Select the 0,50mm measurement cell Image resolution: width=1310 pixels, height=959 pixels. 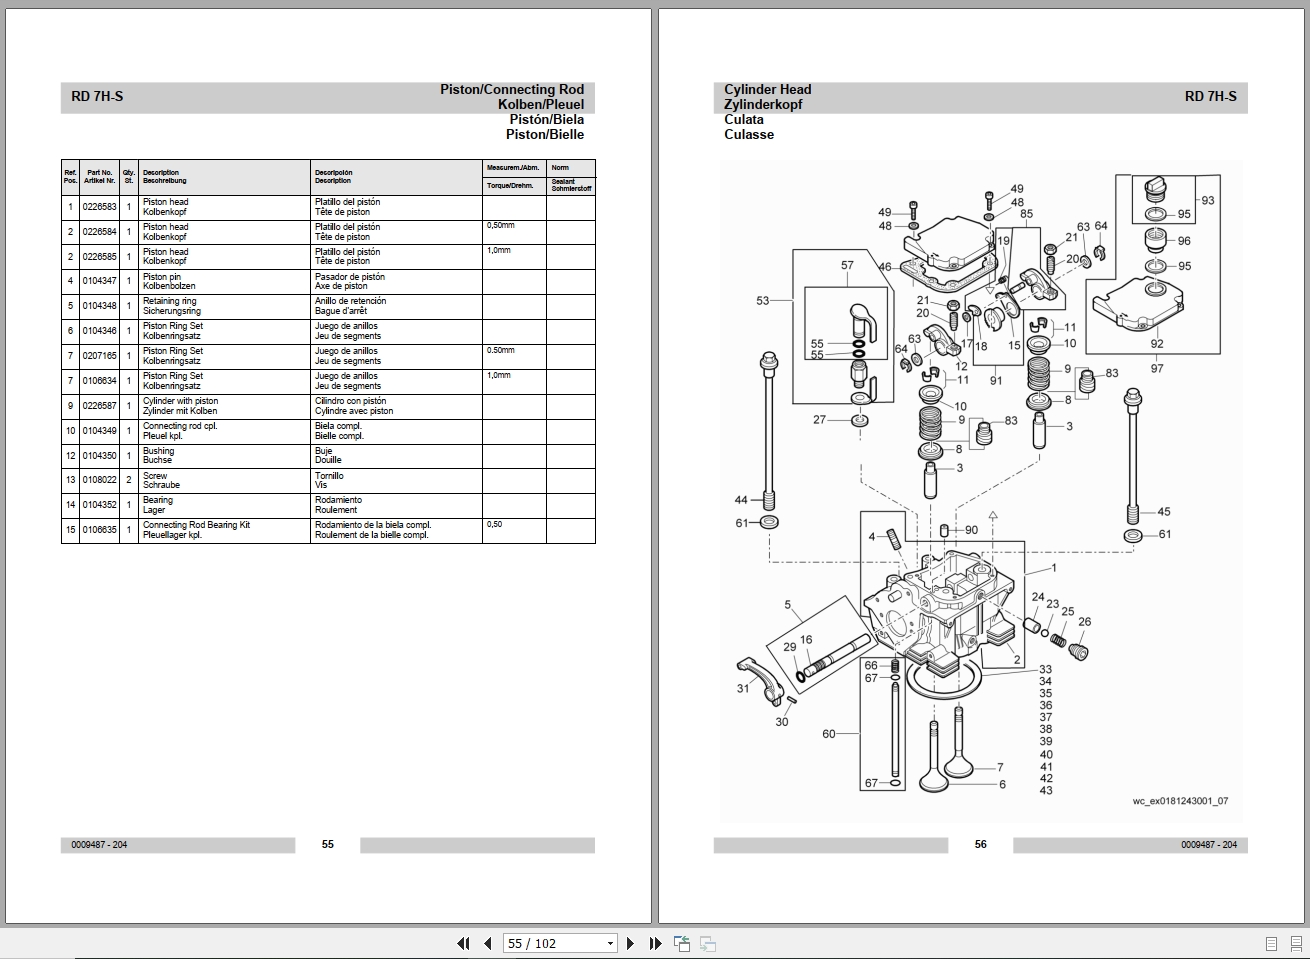498,226
